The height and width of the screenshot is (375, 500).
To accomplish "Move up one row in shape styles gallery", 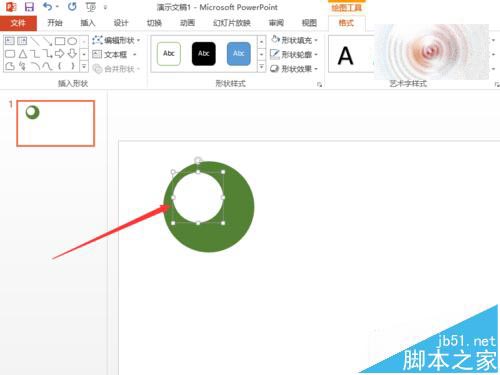I will tap(262, 41).
